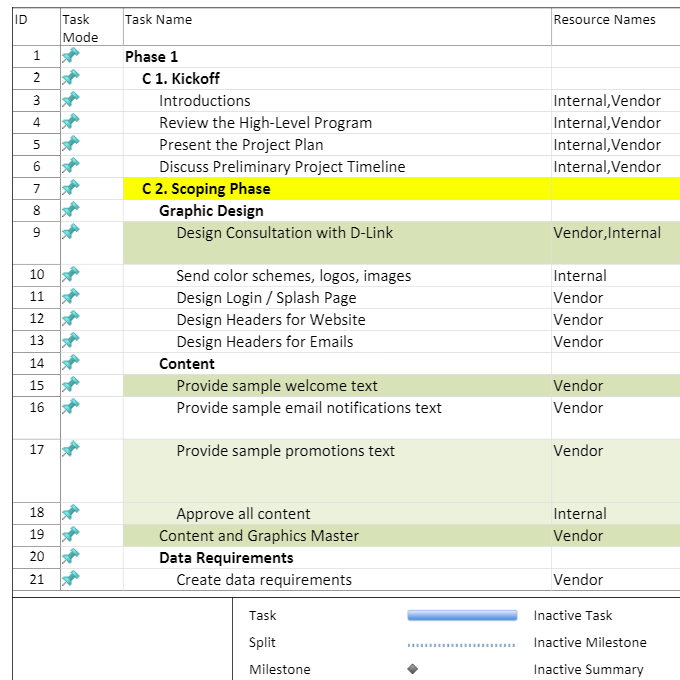Image resolution: width=680 pixels, height=680 pixels.
Task: Click the pin icon in row 1
Action: pyautogui.click(x=70, y=57)
